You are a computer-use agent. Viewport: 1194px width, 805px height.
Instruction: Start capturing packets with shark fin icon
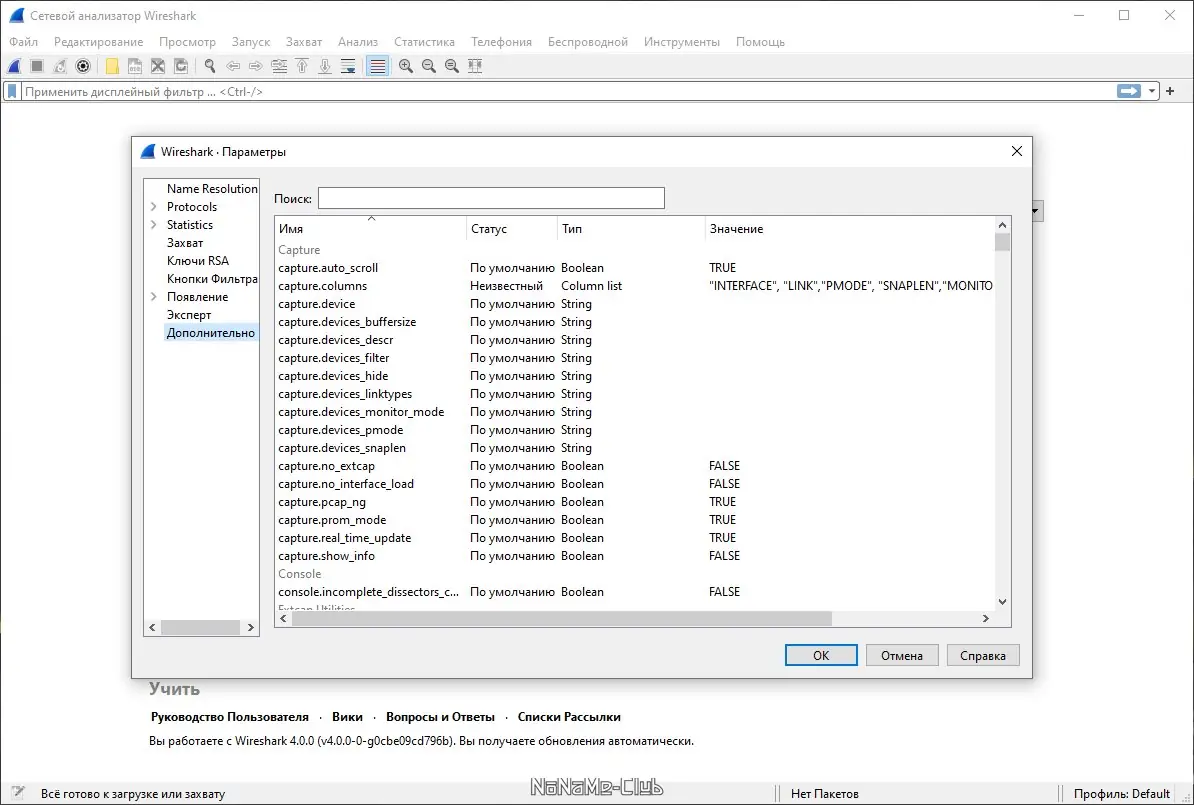pos(15,66)
